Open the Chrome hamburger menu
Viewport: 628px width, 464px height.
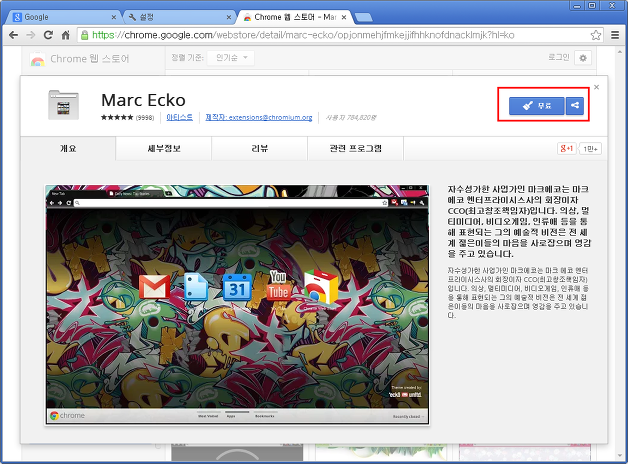[x=615, y=35]
